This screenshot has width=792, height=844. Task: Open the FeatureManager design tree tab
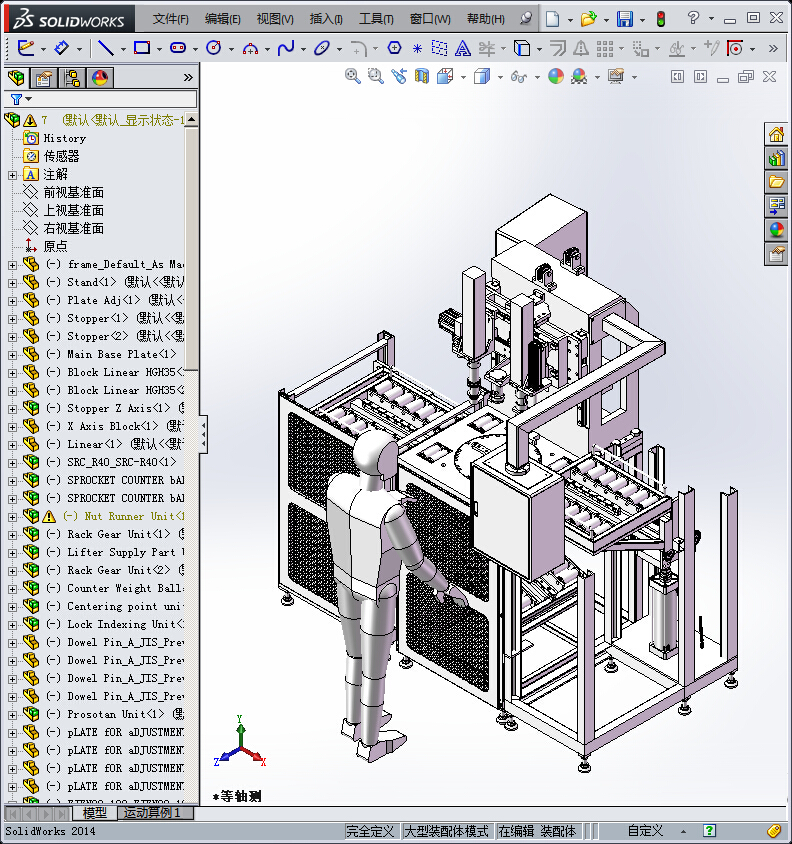(x=17, y=78)
